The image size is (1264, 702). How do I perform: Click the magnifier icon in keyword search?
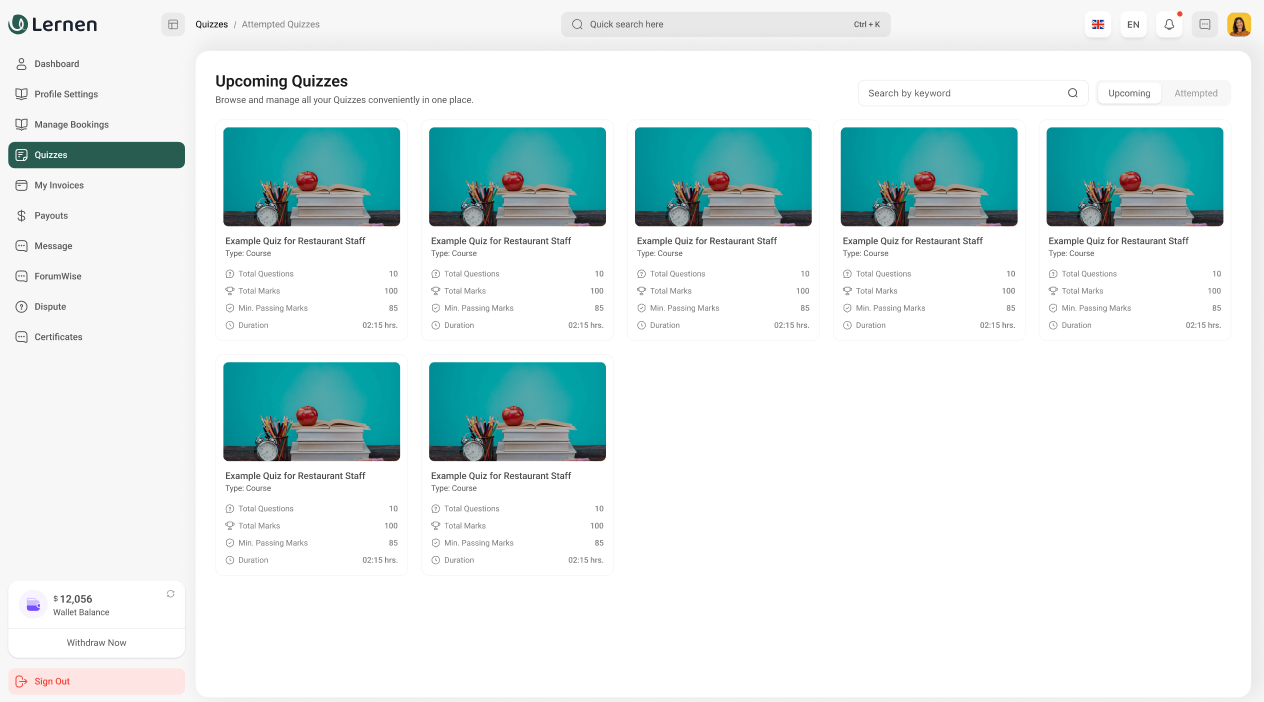tap(1072, 93)
